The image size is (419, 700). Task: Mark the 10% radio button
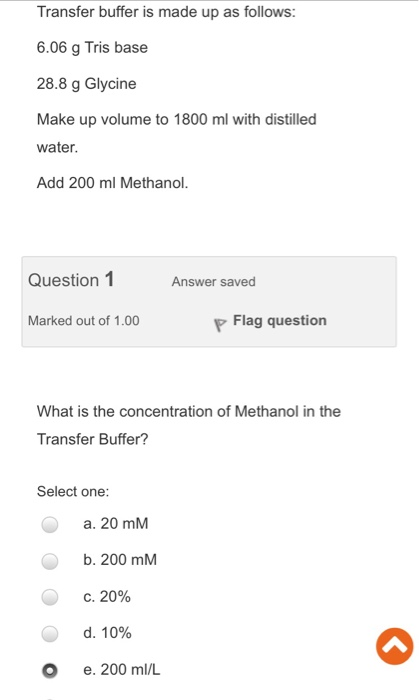point(50,633)
